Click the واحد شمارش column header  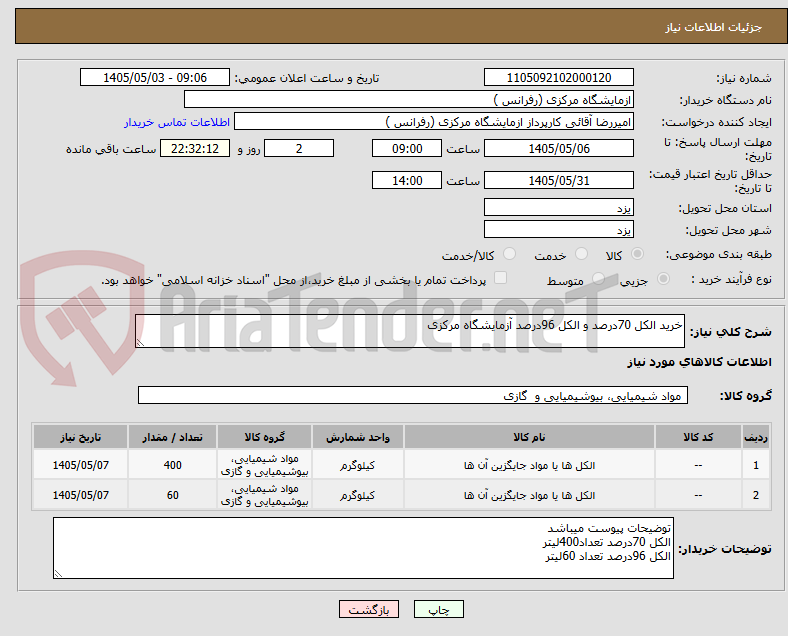coord(357,437)
